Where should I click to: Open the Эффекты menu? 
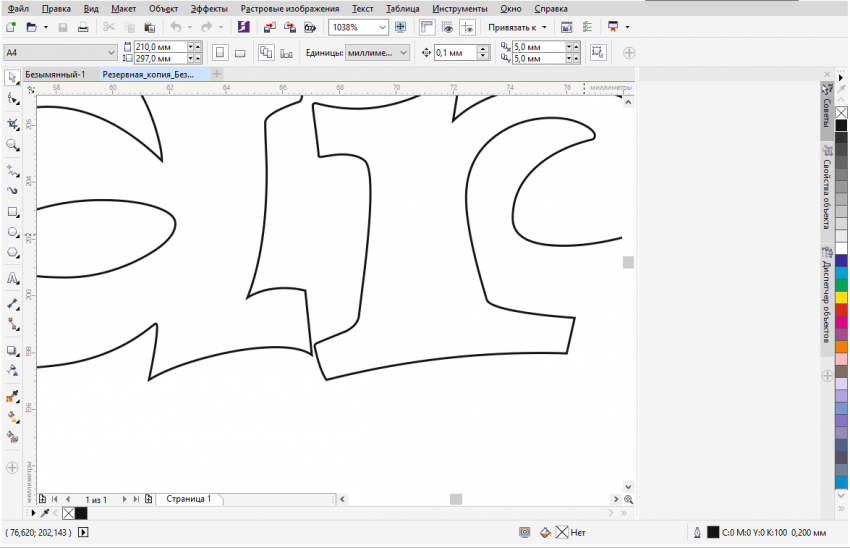(x=209, y=8)
